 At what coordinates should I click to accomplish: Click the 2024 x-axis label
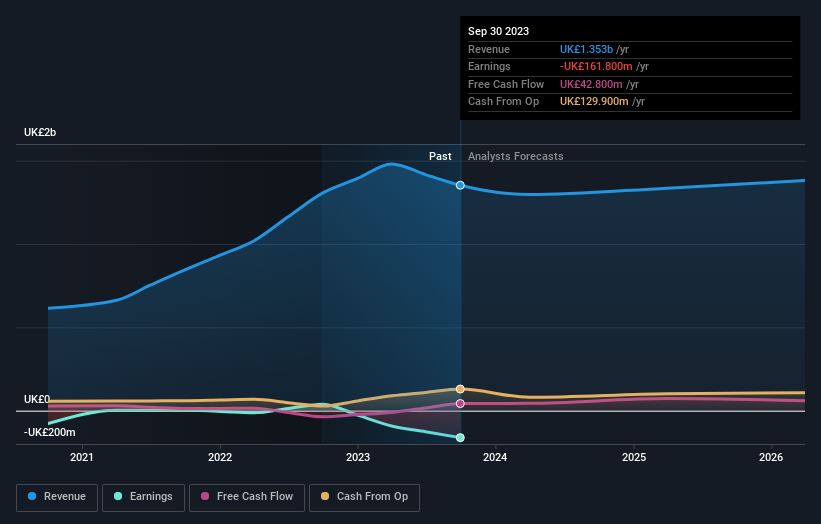(x=495, y=458)
